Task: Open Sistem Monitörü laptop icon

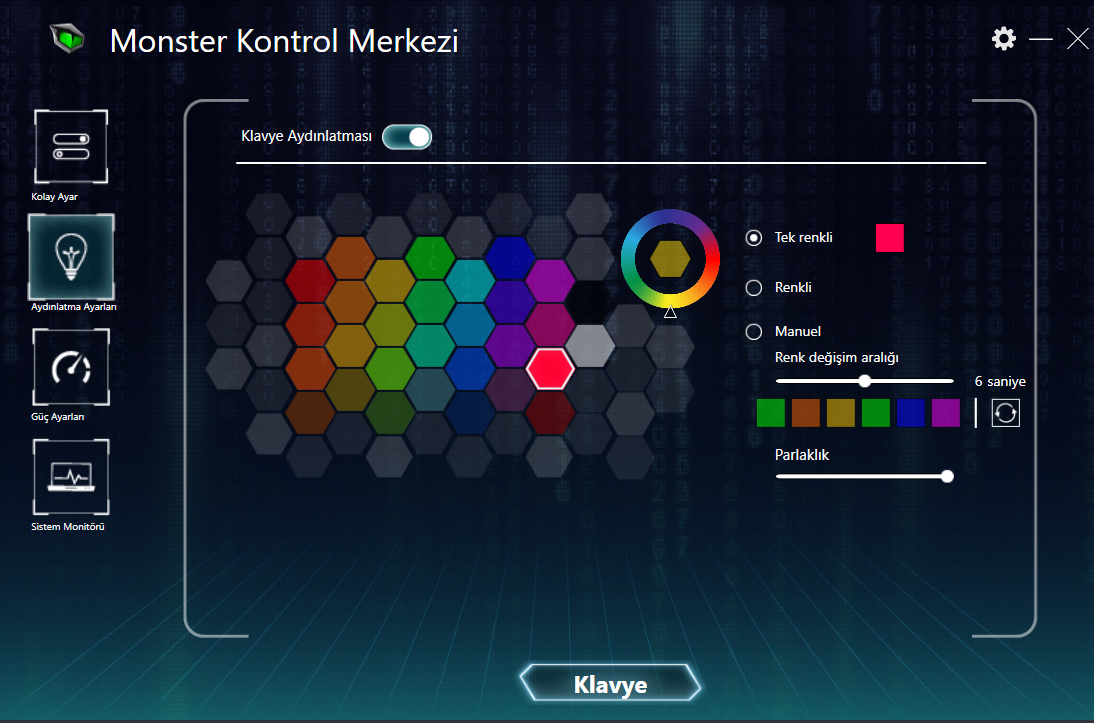Action: point(71,477)
